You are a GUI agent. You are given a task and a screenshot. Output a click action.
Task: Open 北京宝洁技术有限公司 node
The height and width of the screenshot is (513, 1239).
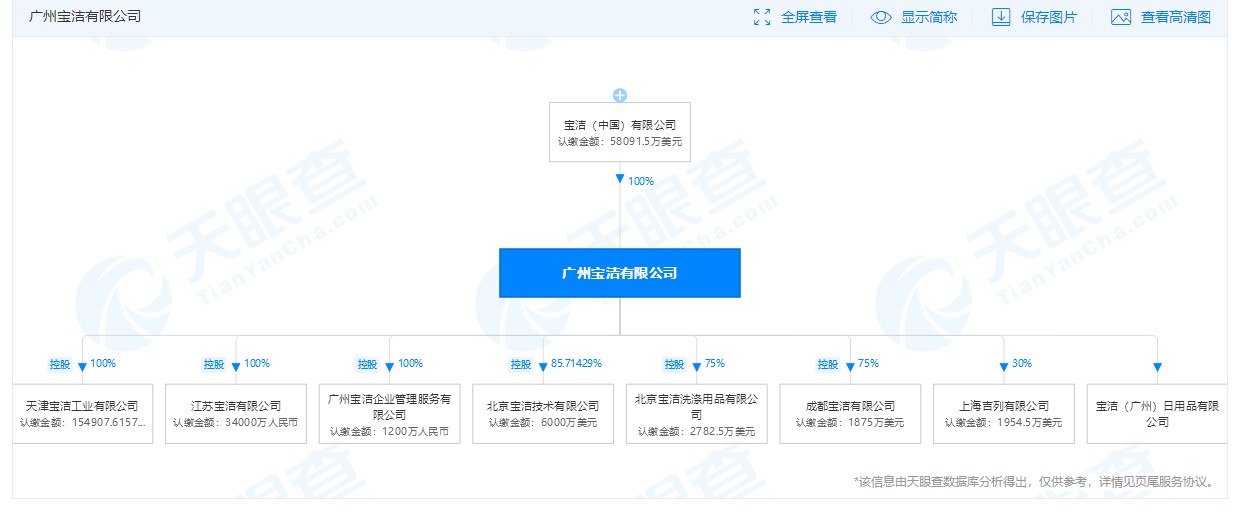[543, 413]
